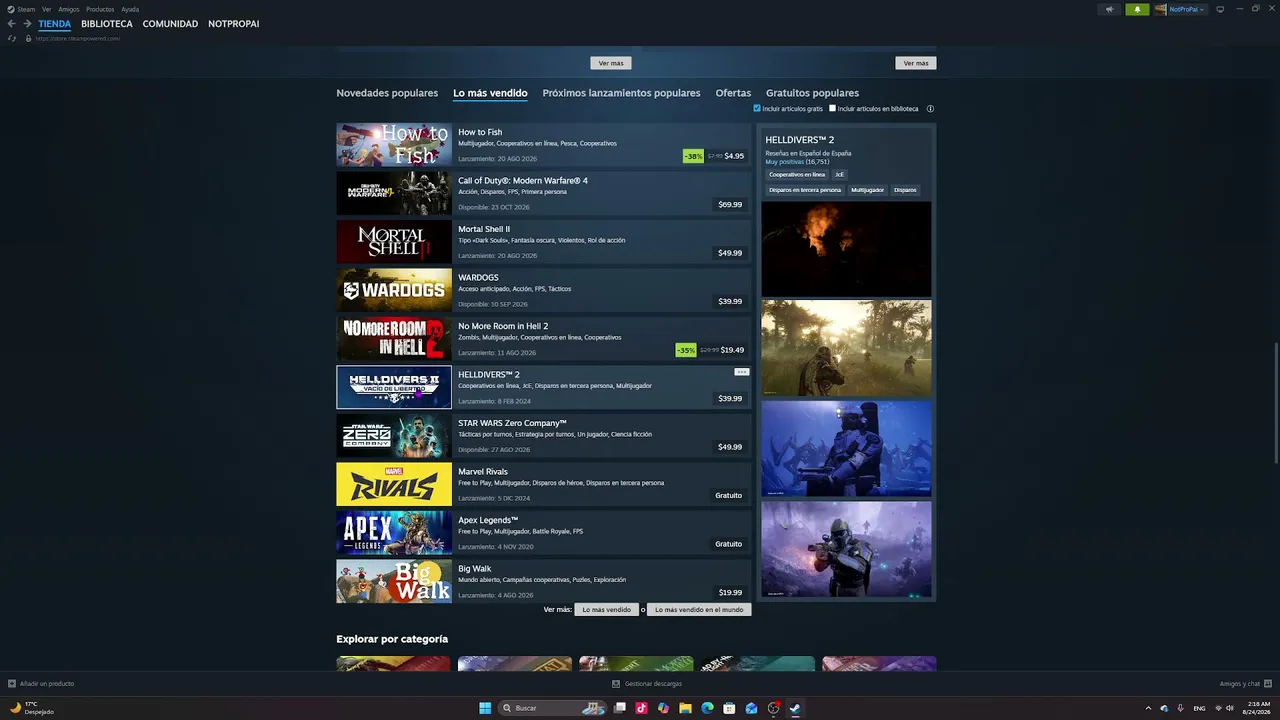
Task: Open the Copilot taskbar icon
Action: pyautogui.click(x=663, y=708)
